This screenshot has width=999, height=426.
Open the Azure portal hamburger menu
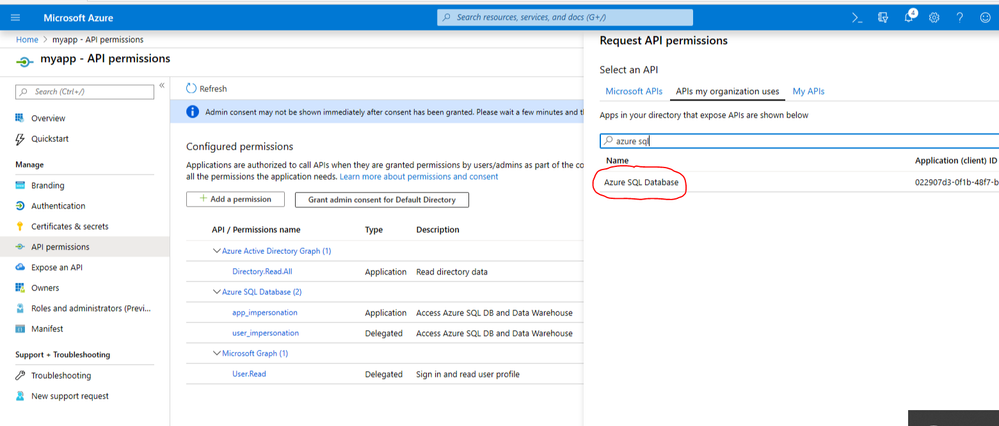click(16, 18)
